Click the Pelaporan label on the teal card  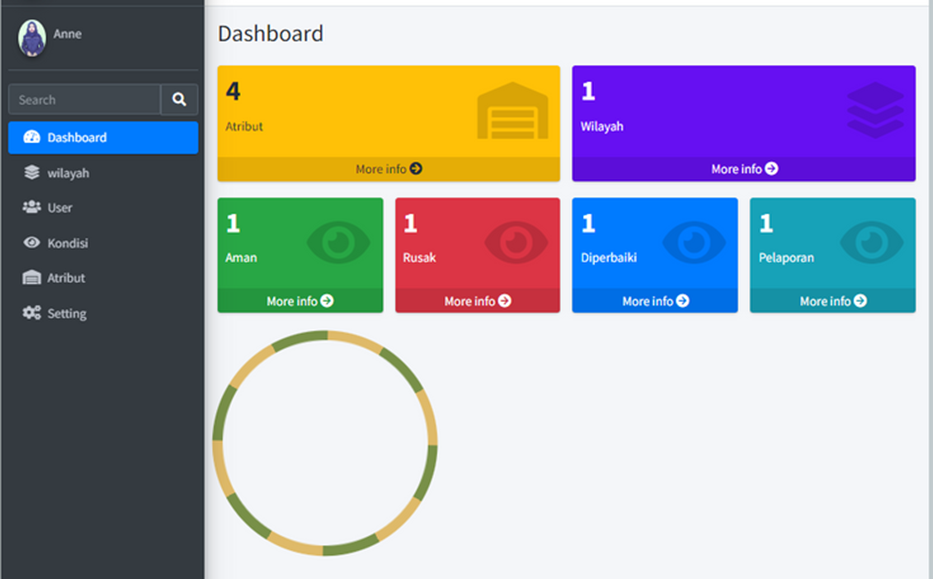click(786, 258)
